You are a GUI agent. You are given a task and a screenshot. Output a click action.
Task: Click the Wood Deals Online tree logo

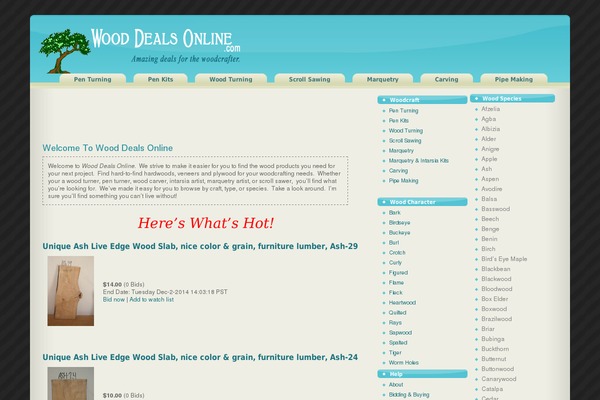tap(65, 51)
